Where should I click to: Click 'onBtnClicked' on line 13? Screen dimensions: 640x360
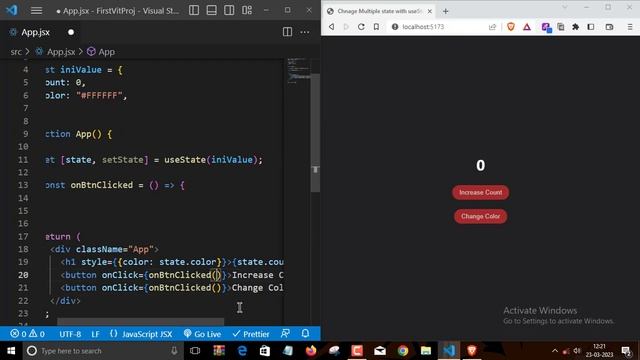[102, 185]
